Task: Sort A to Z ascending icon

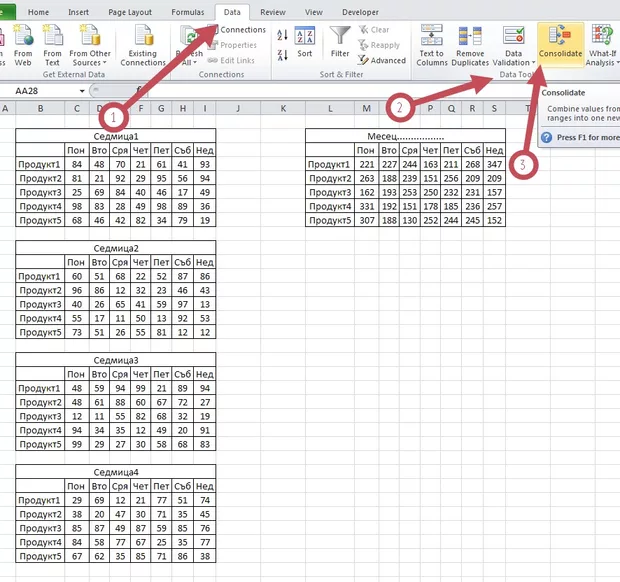Action: click(x=282, y=35)
